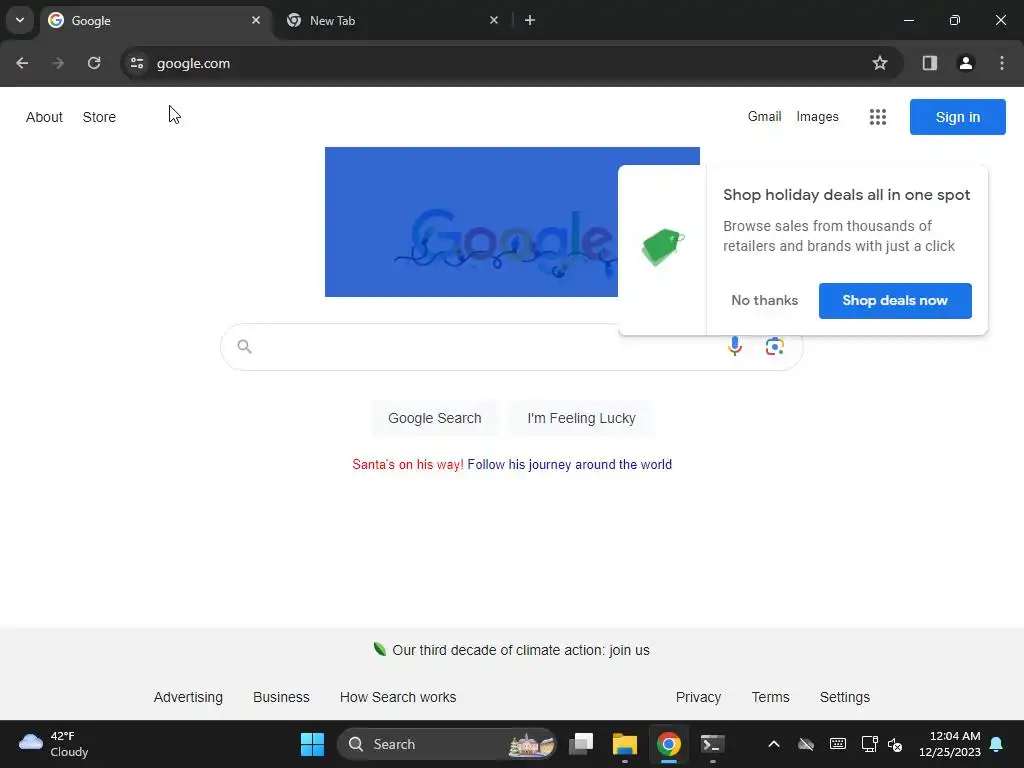The image size is (1024, 768).
Task: Open the terminal icon on the taskbar
Action: click(712, 744)
